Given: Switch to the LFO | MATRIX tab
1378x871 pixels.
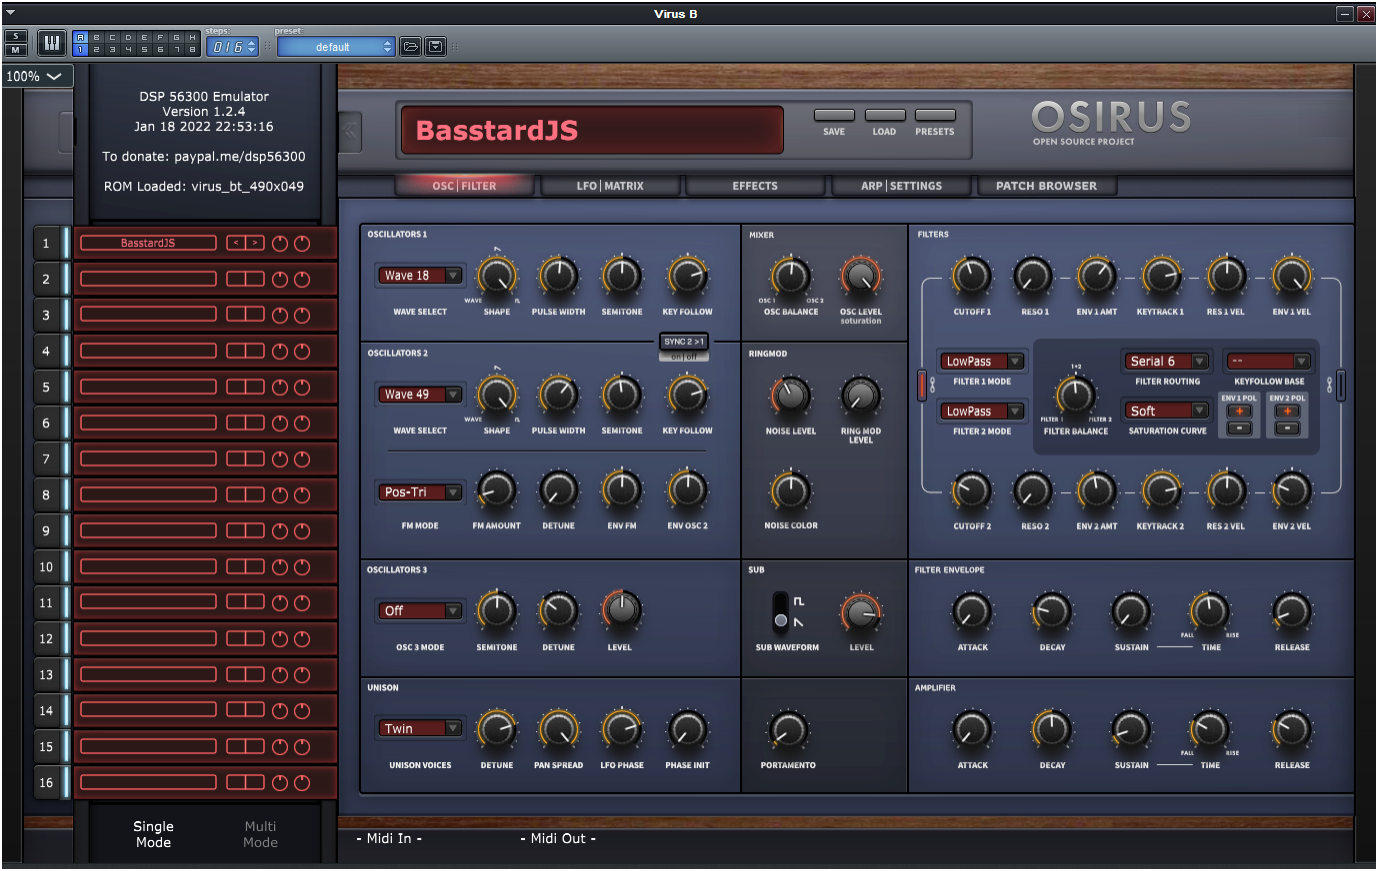Looking at the screenshot, I should (x=610, y=186).
